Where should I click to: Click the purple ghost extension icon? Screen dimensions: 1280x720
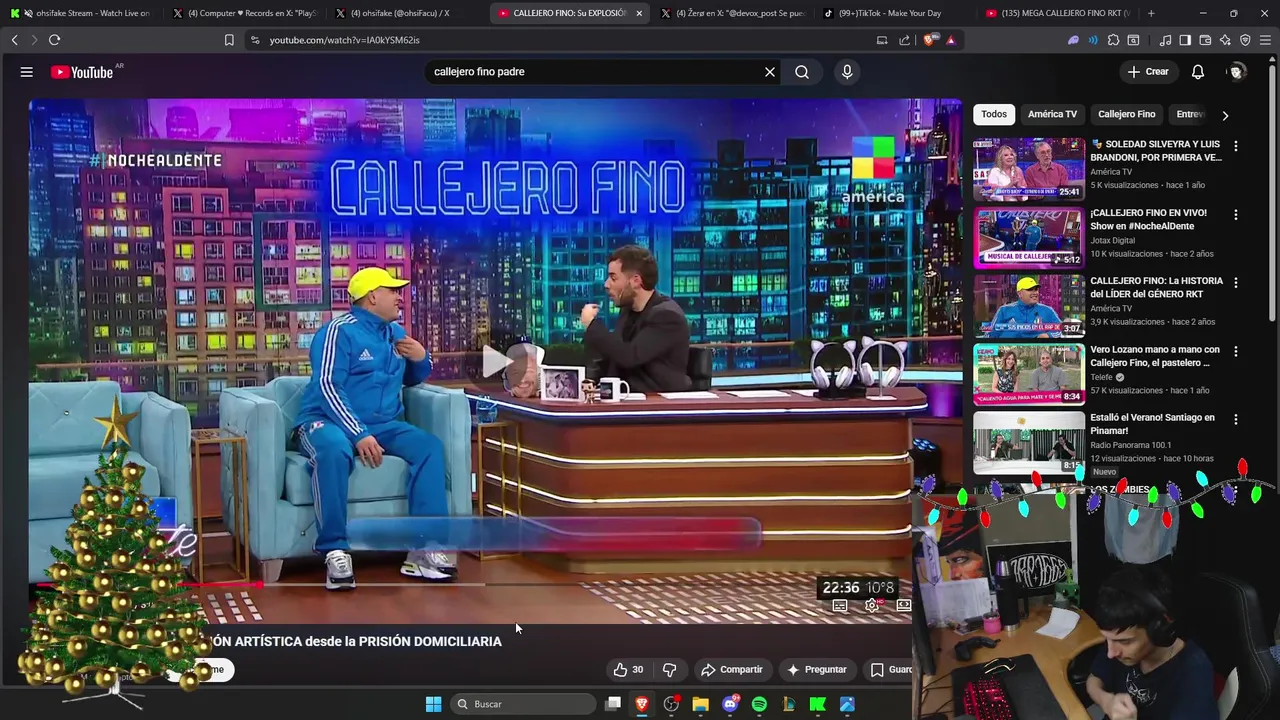coord(1073,40)
